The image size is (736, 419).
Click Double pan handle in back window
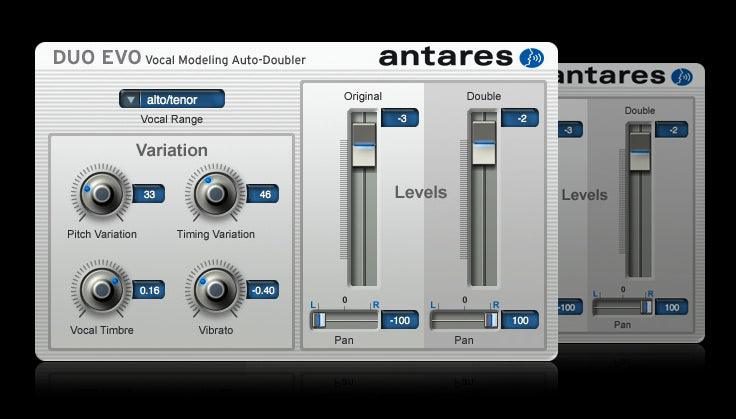646,307
